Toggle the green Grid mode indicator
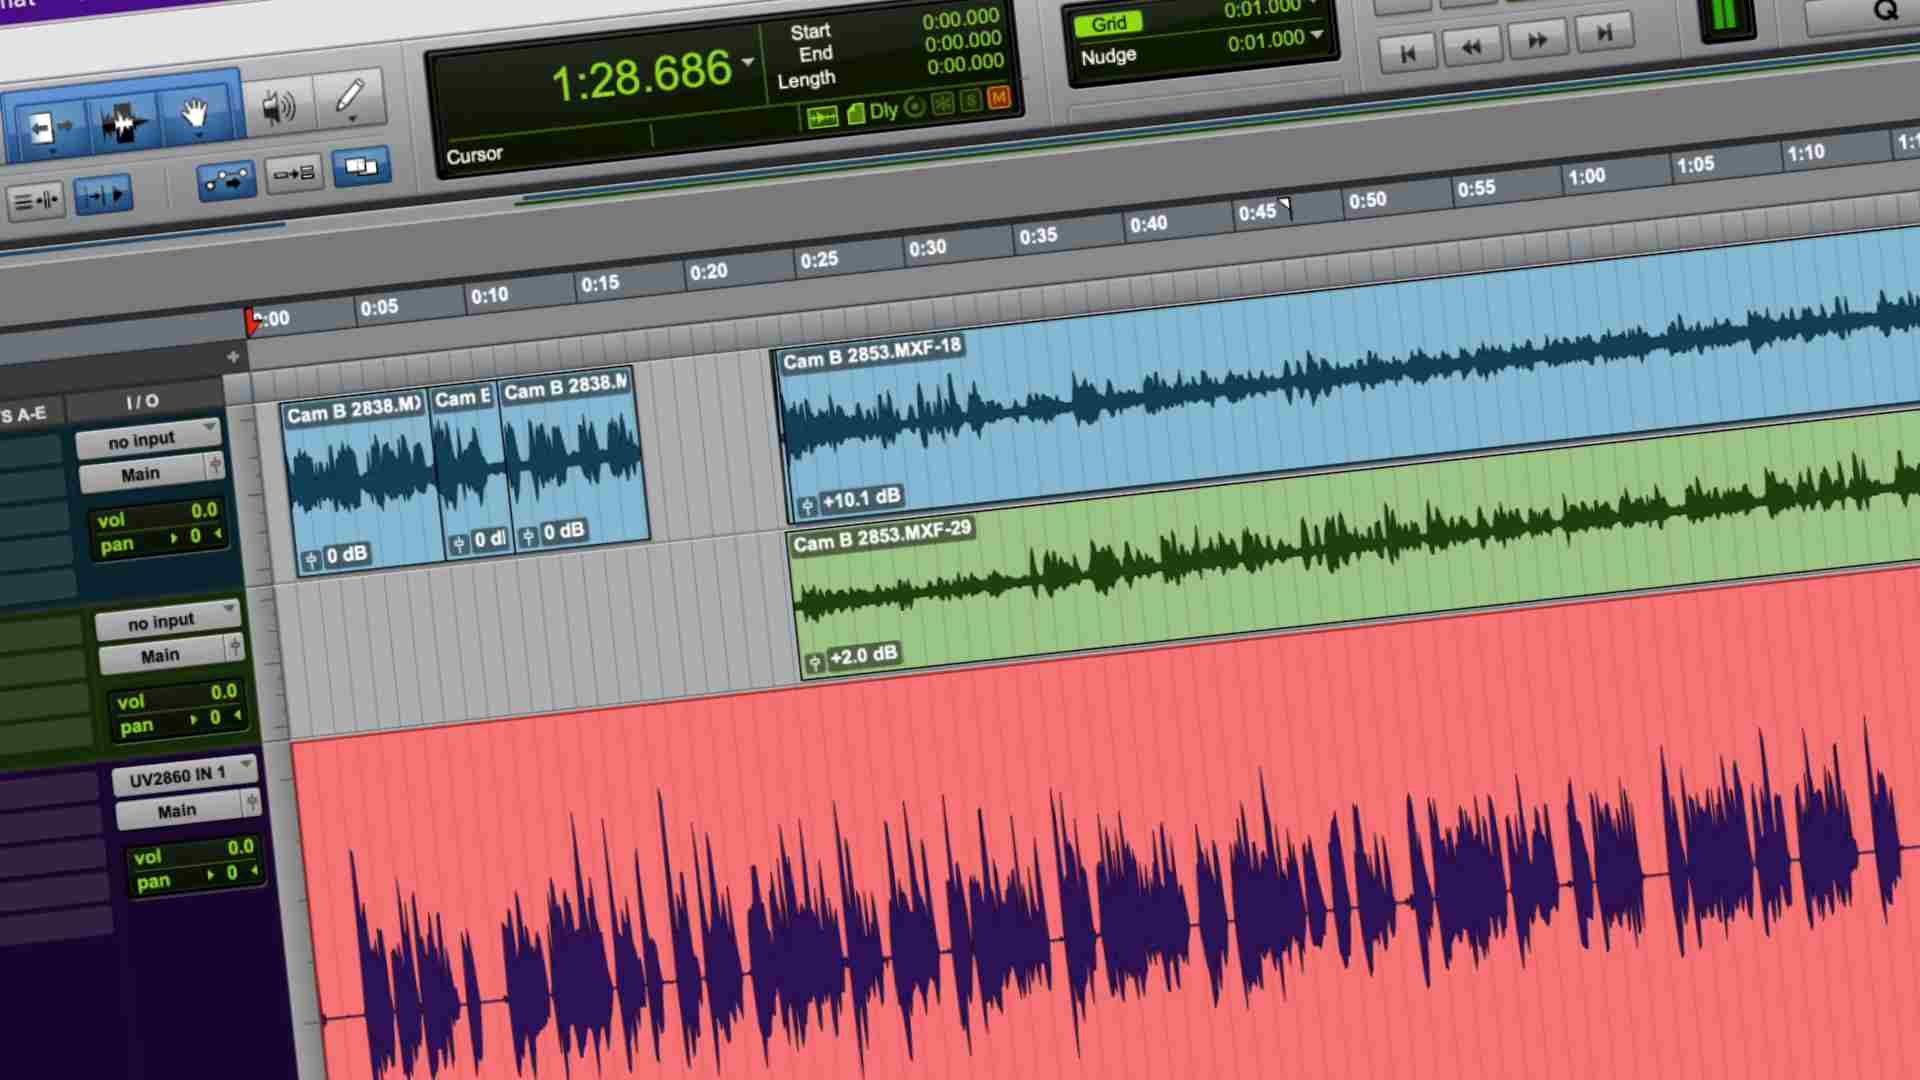 coord(1108,24)
